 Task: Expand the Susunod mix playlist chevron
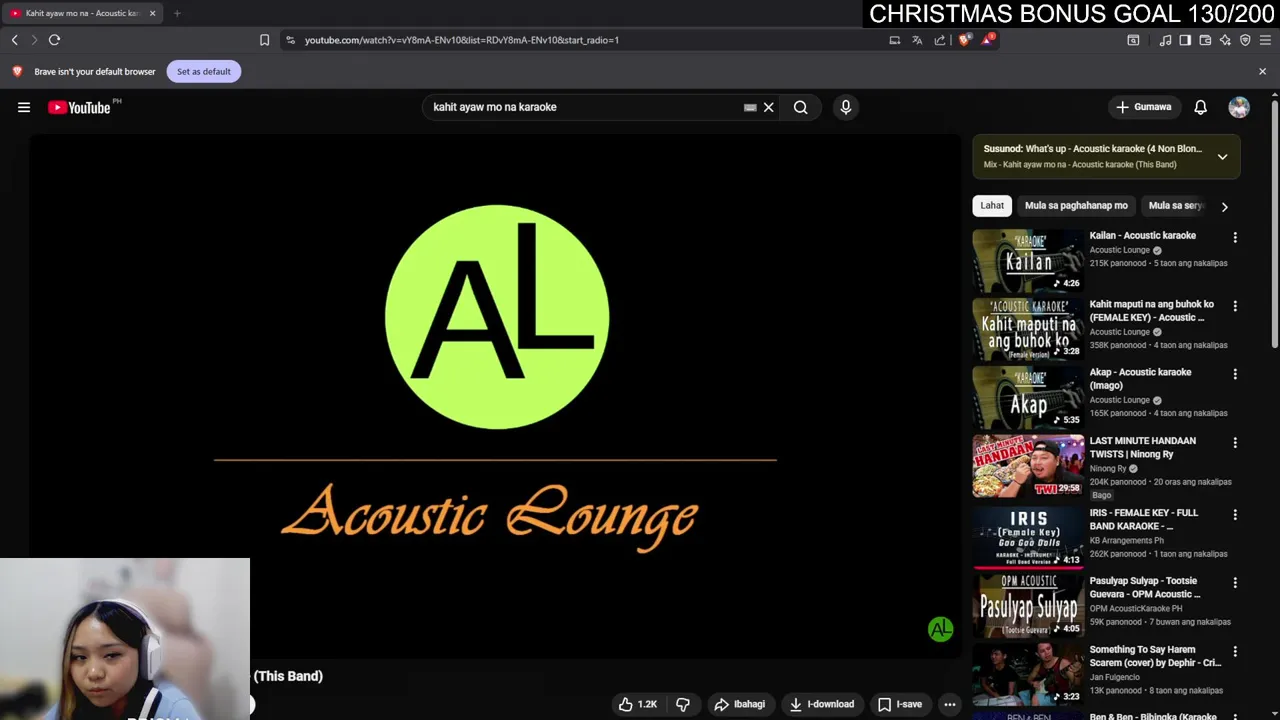(x=1222, y=157)
